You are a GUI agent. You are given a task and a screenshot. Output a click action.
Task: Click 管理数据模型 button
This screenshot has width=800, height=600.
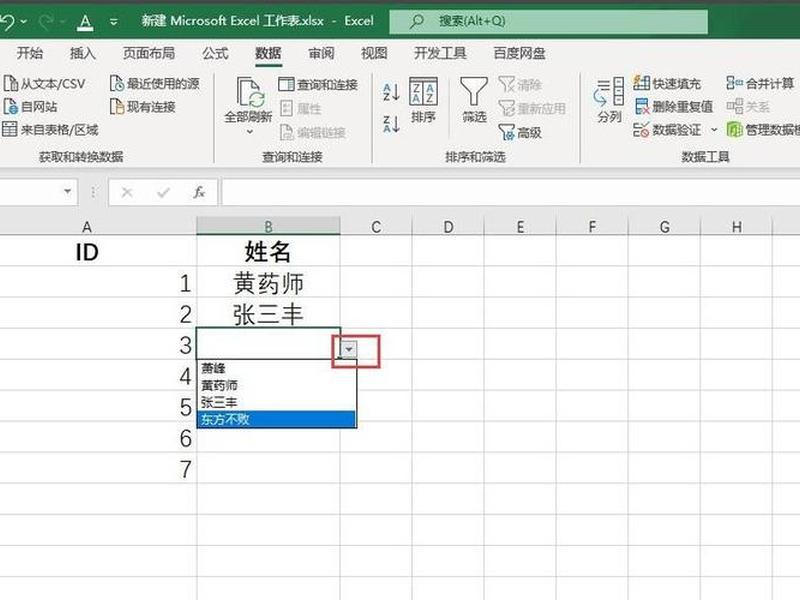[763, 130]
